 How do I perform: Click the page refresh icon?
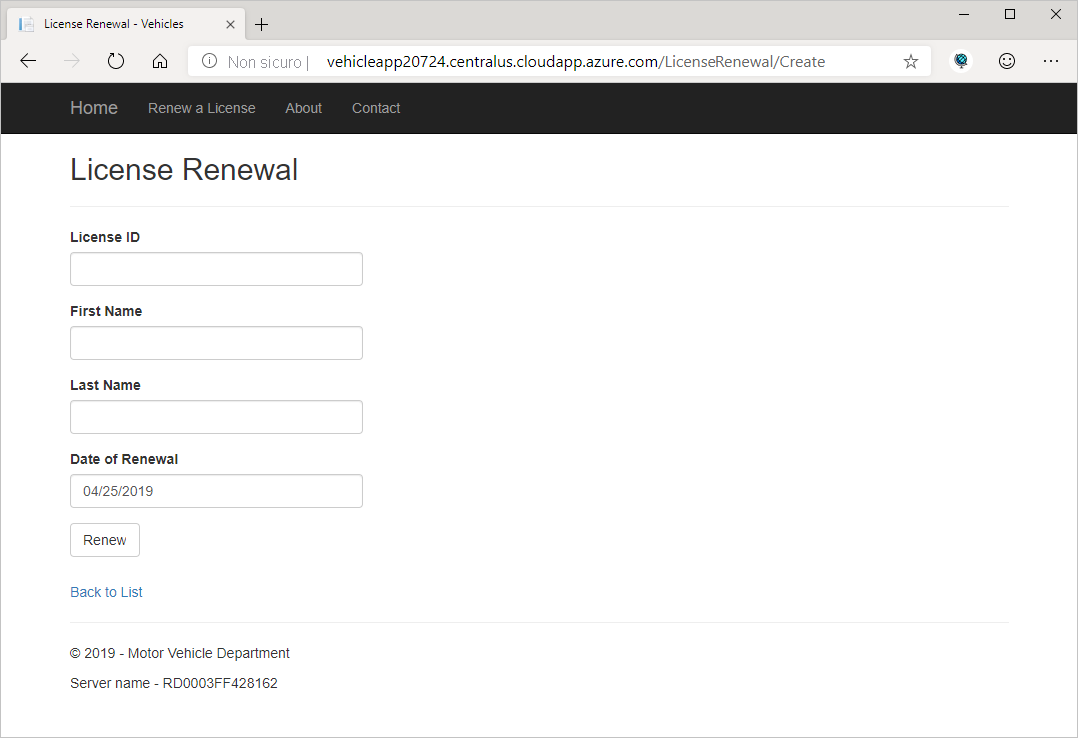[115, 60]
